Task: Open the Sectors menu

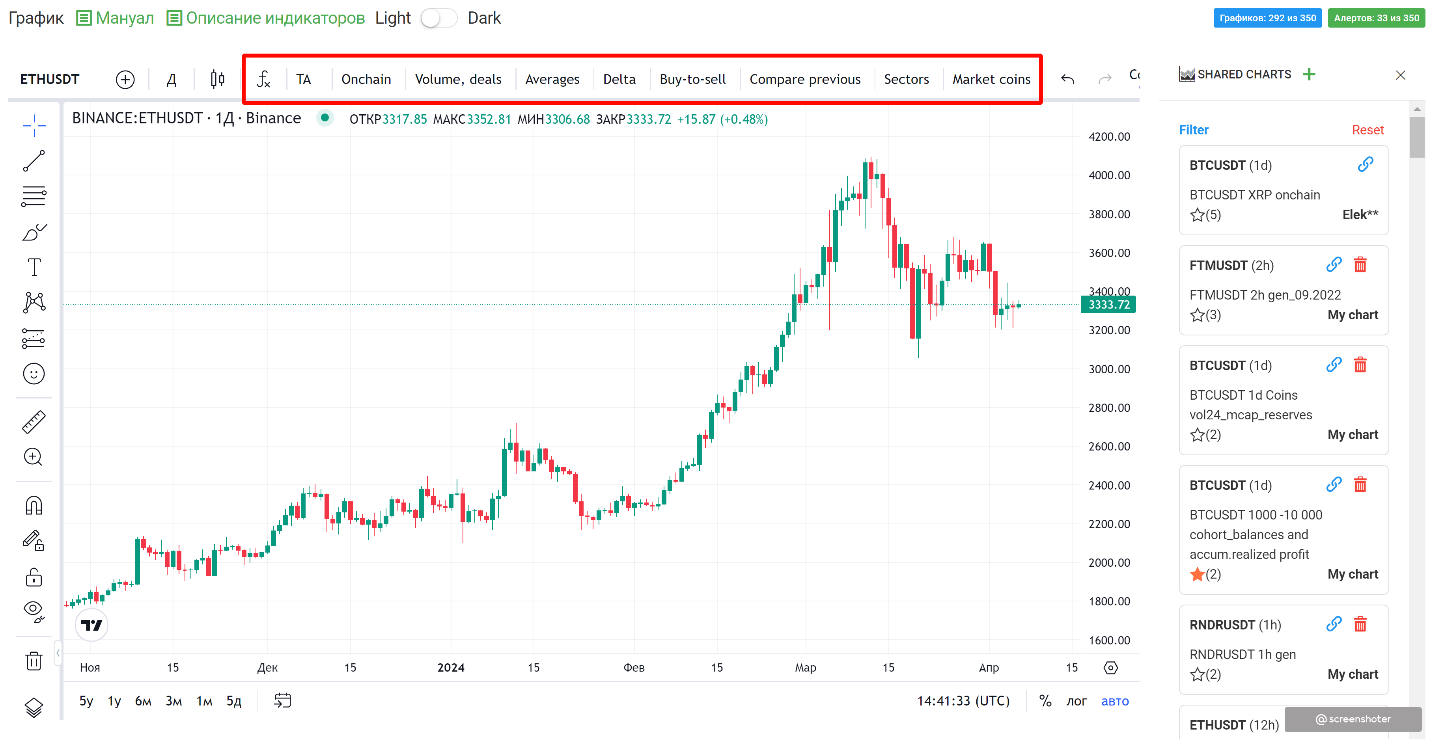Action: tap(906, 79)
